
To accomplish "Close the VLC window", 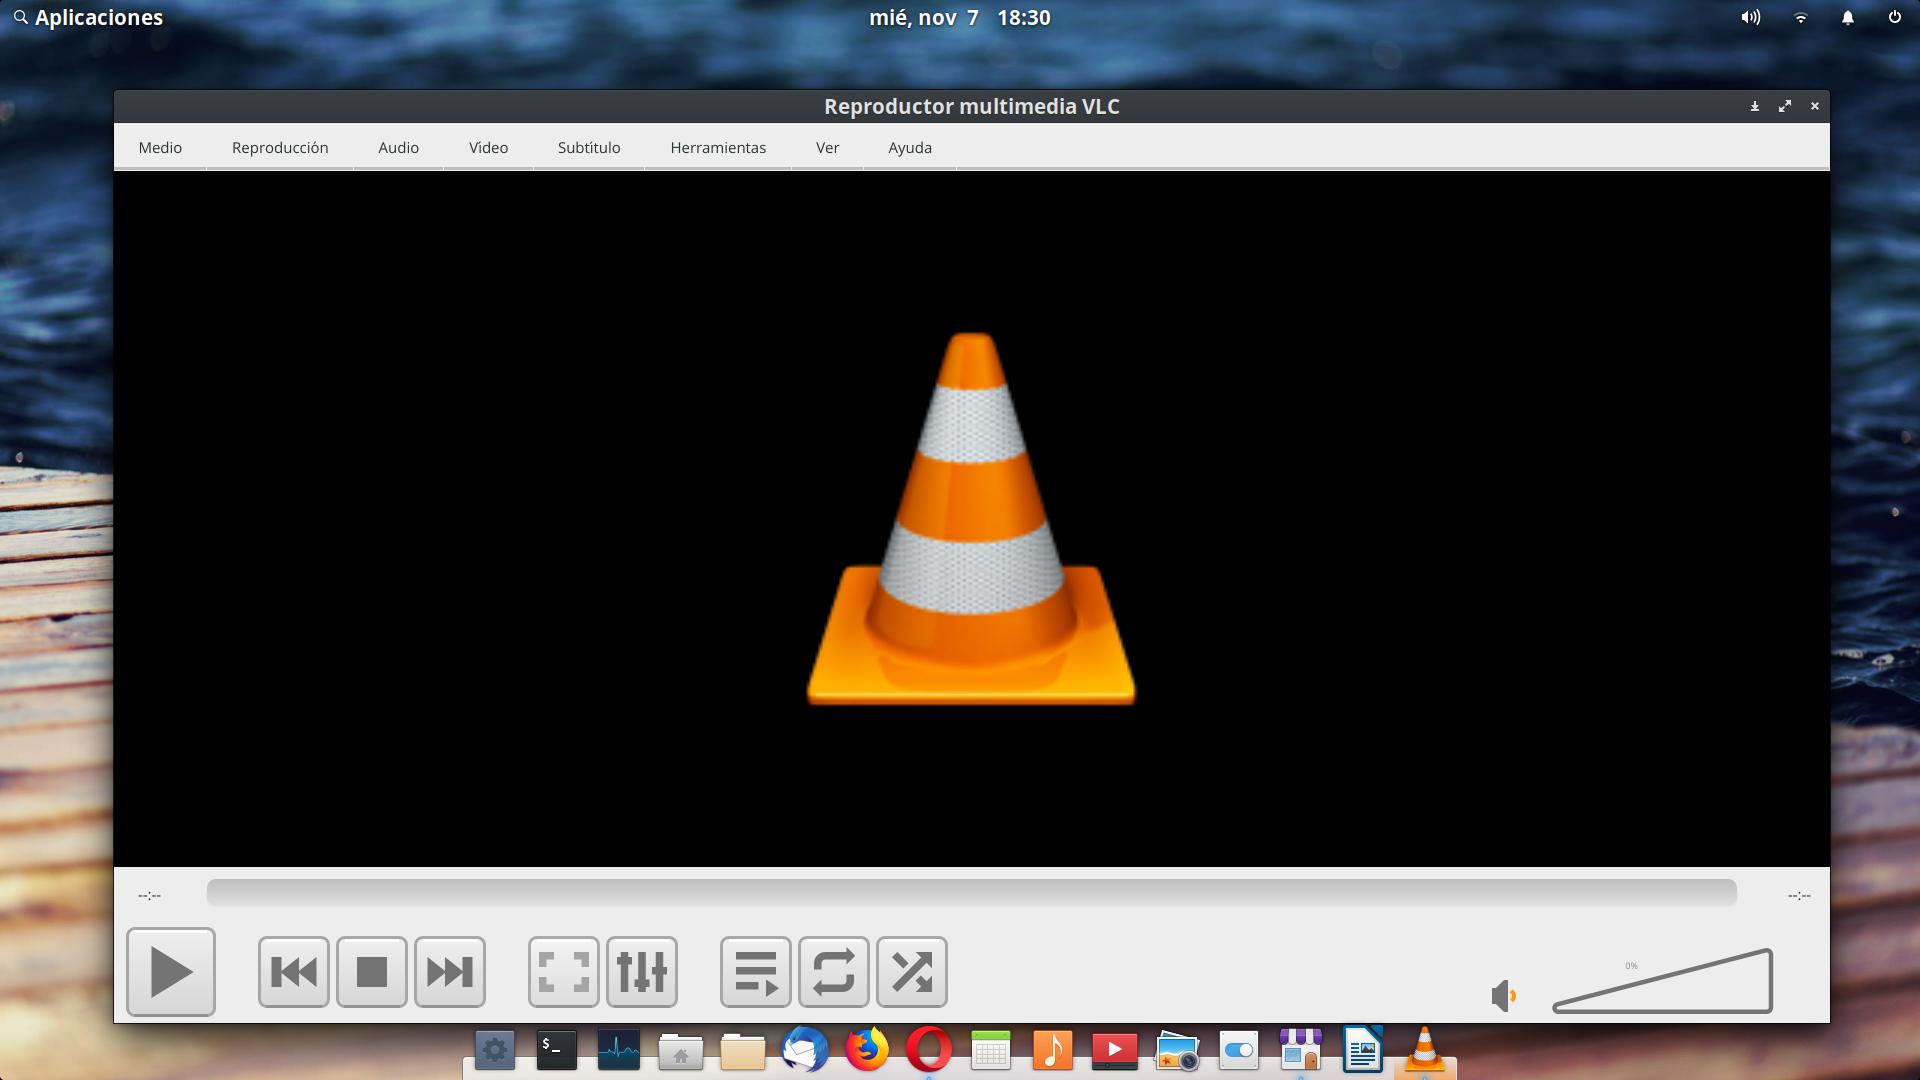I will point(1815,106).
